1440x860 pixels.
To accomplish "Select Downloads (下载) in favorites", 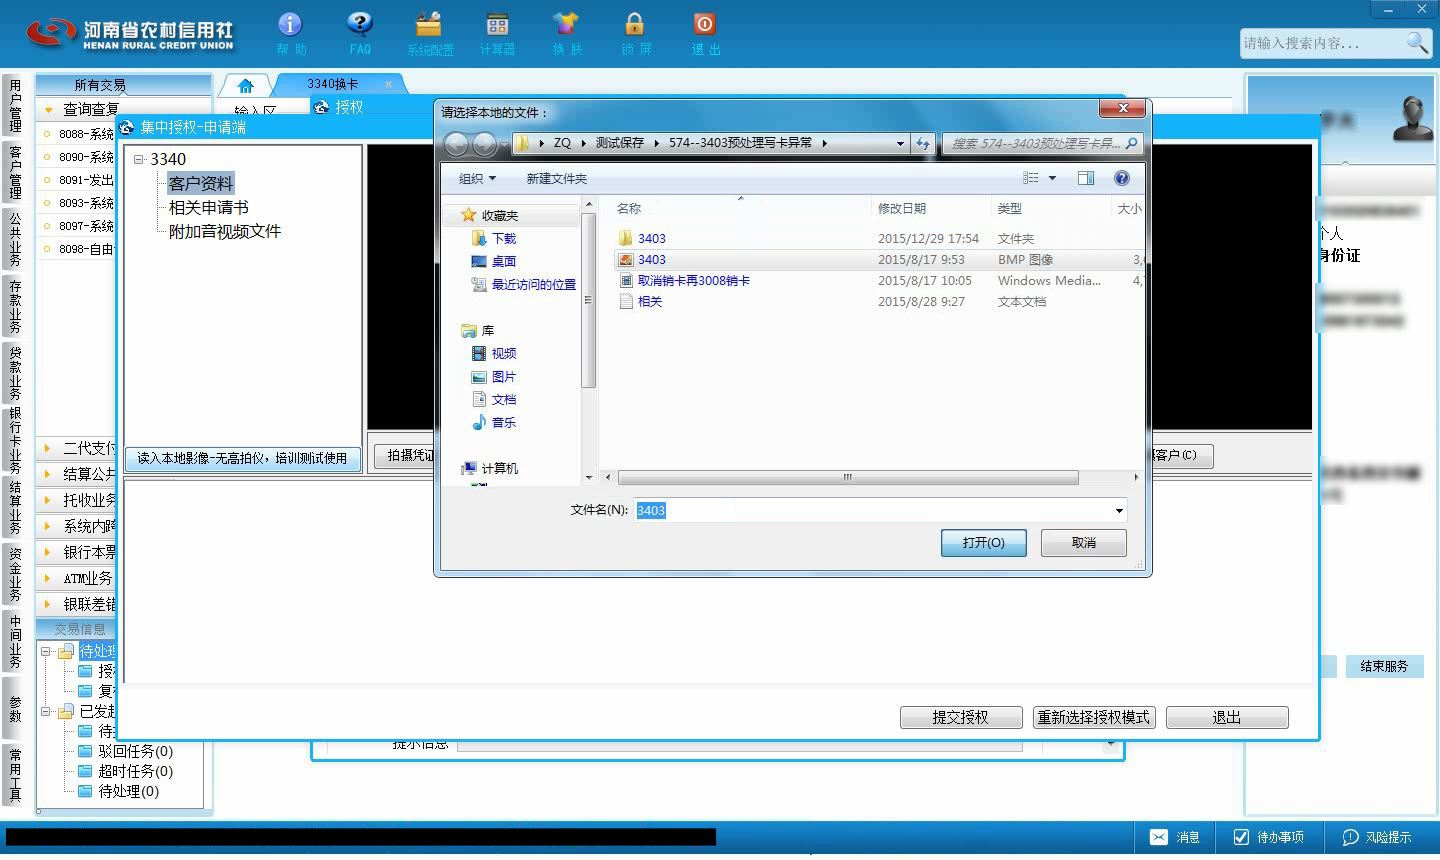I will 493,238.
